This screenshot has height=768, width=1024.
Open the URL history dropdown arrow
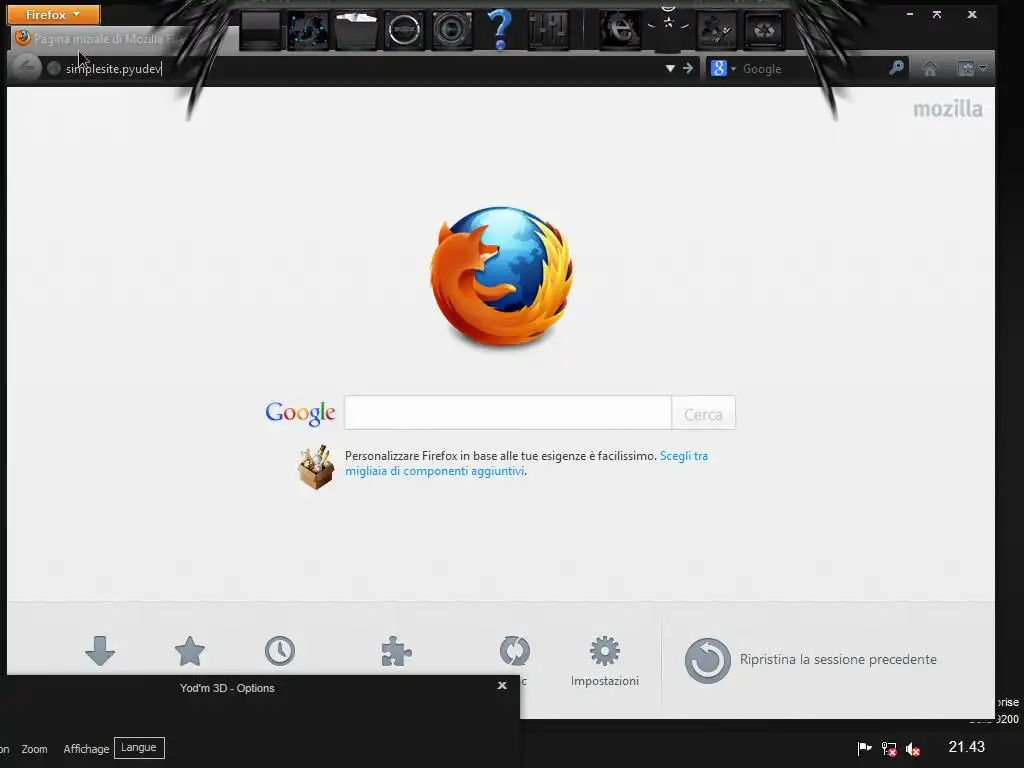click(670, 69)
